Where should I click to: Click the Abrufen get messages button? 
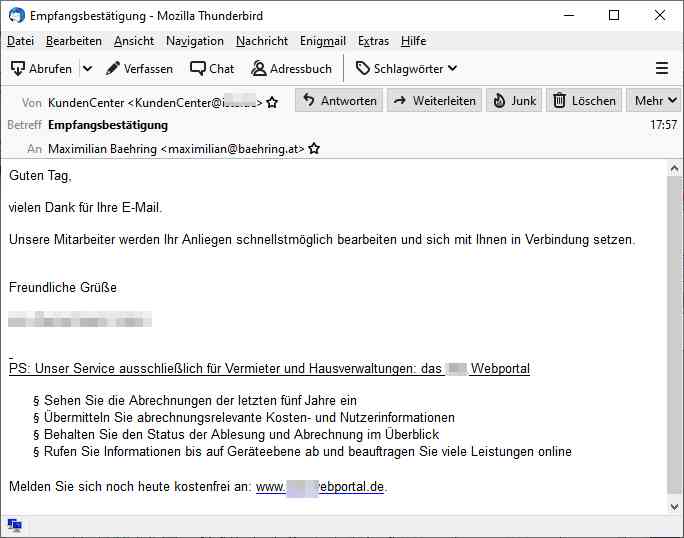(41, 68)
